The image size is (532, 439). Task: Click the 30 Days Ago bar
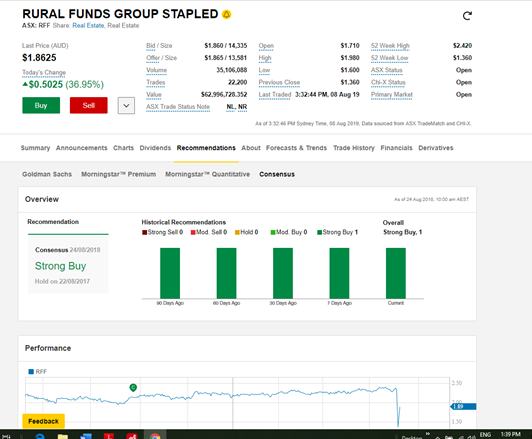283,273
